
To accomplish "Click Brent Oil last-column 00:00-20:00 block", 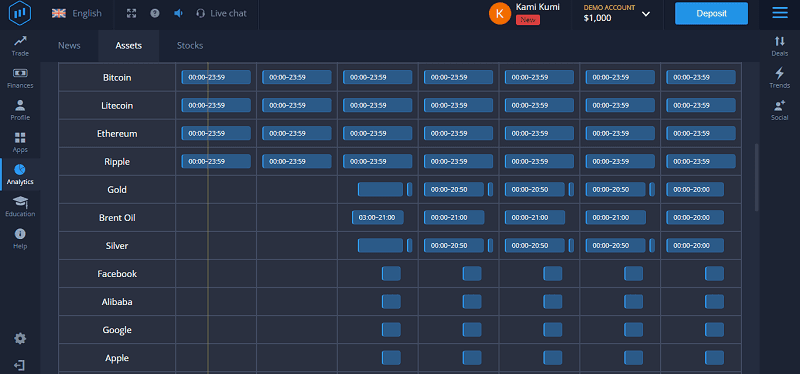I will tap(695, 217).
